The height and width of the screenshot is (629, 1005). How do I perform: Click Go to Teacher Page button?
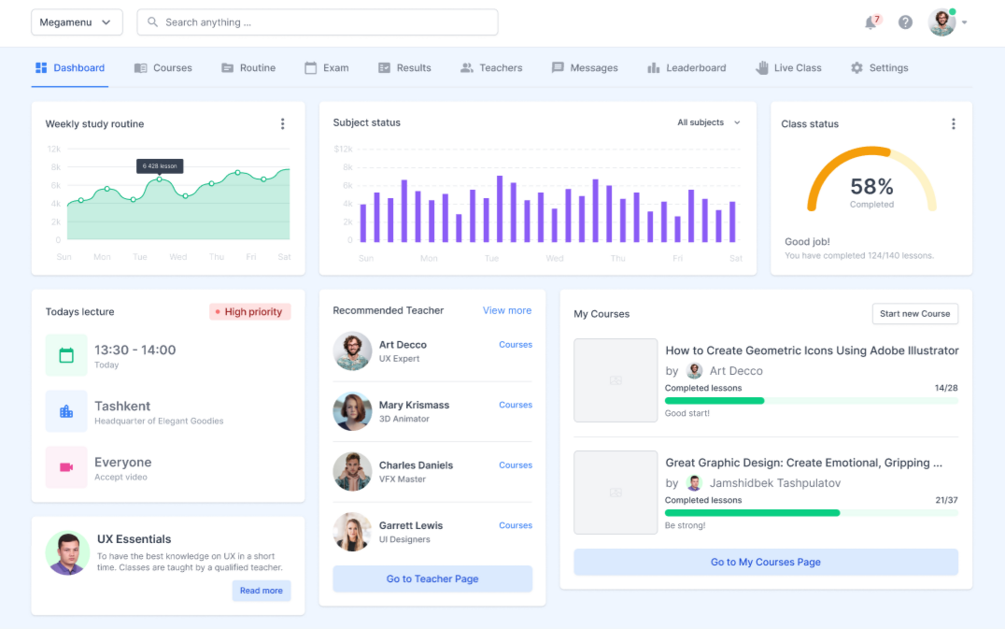432,578
